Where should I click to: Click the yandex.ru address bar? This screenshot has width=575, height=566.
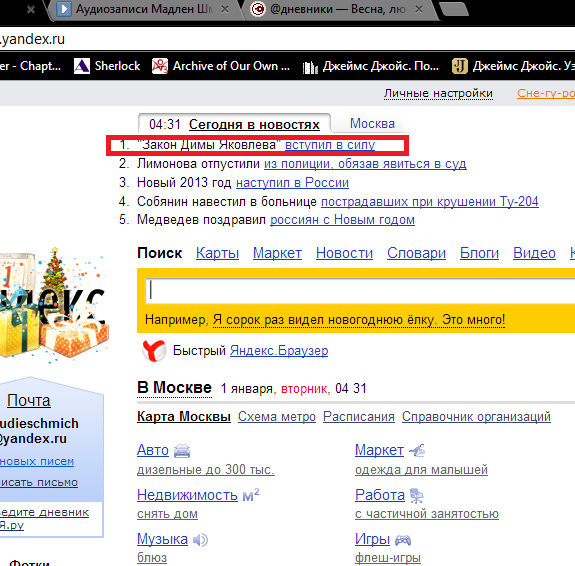coord(288,39)
